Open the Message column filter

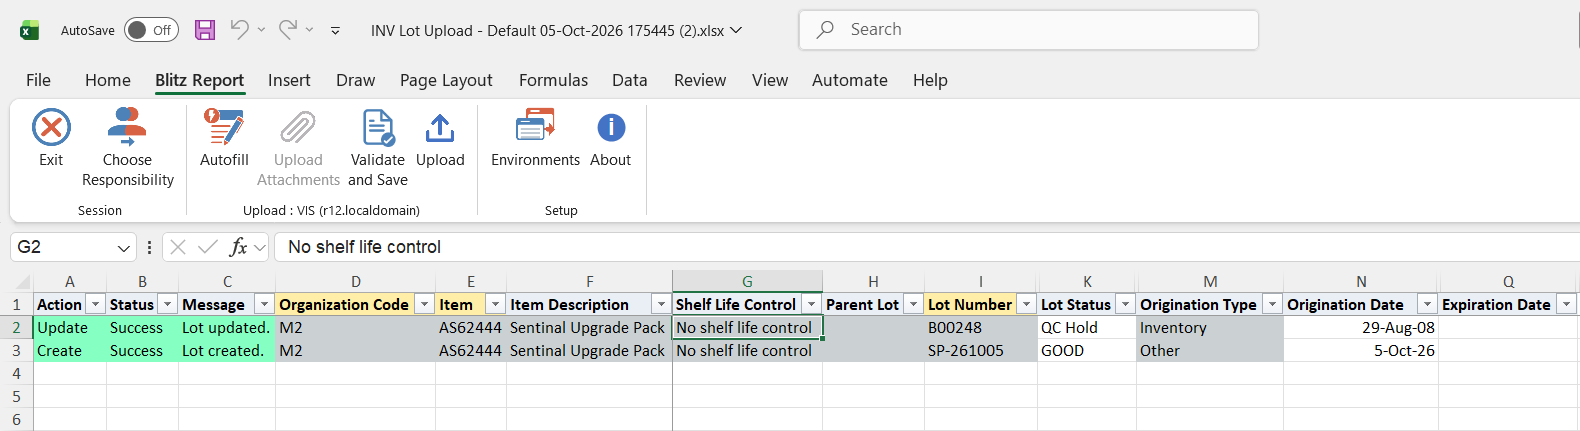[x=264, y=304]
